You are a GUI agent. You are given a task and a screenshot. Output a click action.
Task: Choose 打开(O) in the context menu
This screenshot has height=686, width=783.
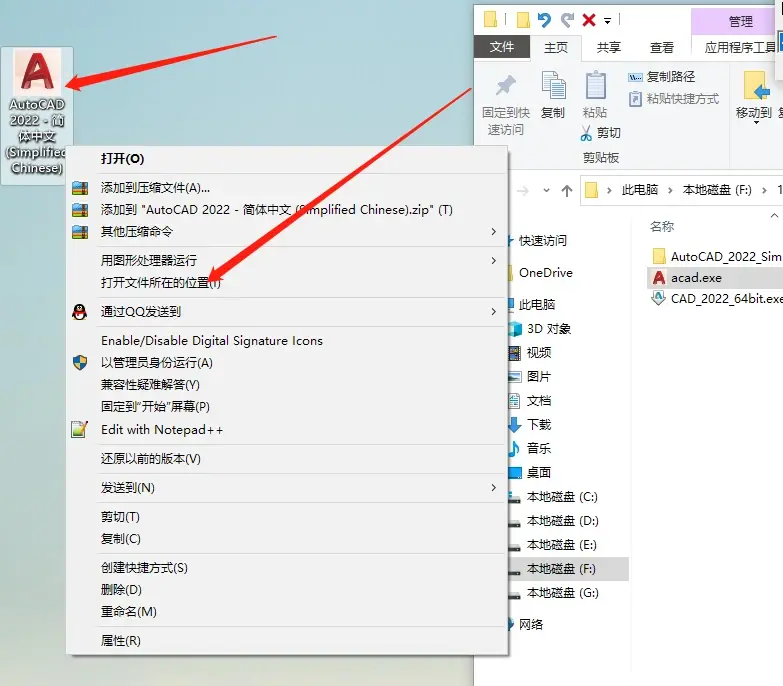pos(287,159)
